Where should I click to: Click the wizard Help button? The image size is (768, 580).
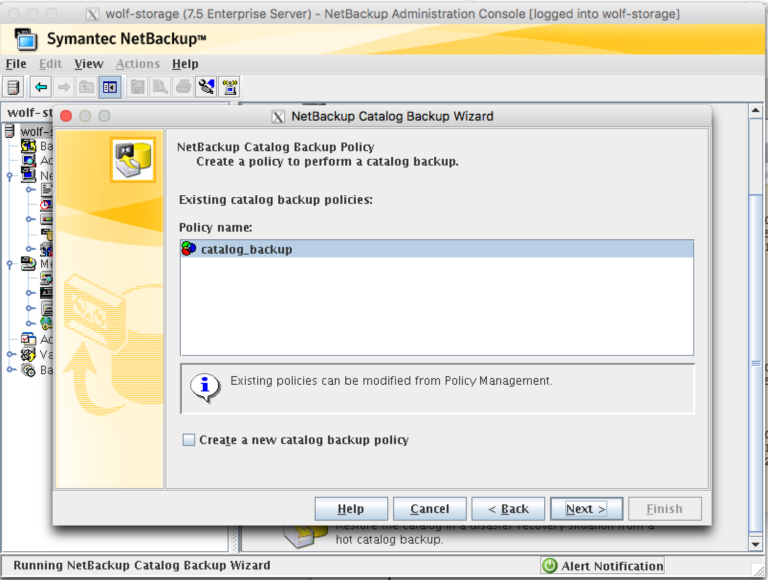tap(351, 509)
